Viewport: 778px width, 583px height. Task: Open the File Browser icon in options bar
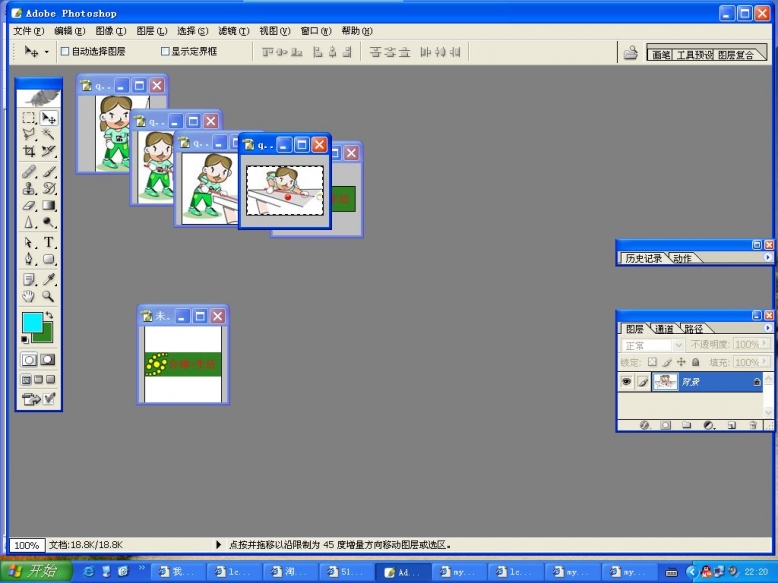[x=631, y=52]
